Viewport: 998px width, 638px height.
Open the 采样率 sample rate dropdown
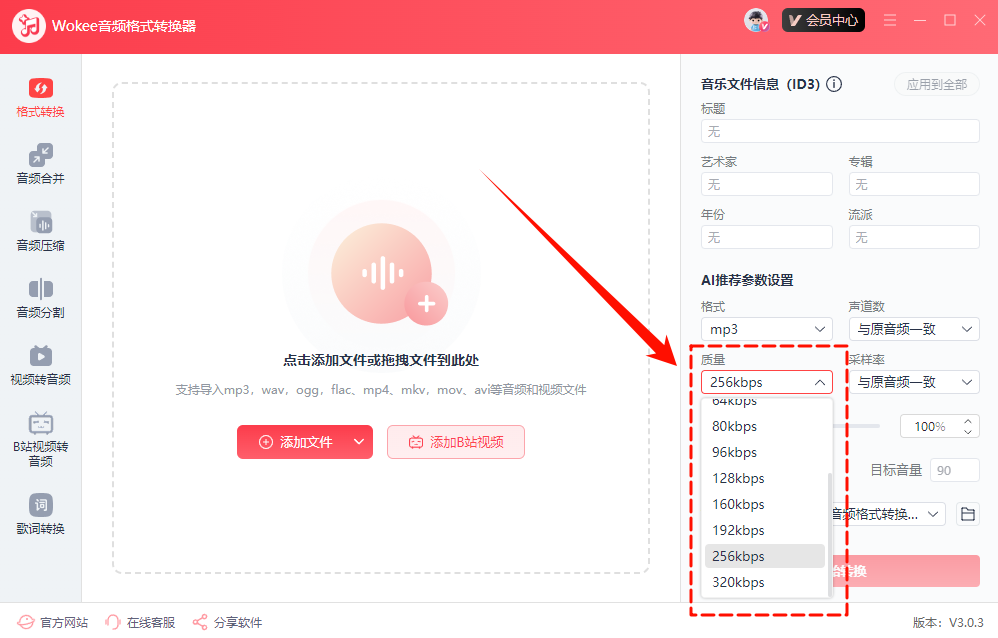pyautogui.click(x=913, y=382)
